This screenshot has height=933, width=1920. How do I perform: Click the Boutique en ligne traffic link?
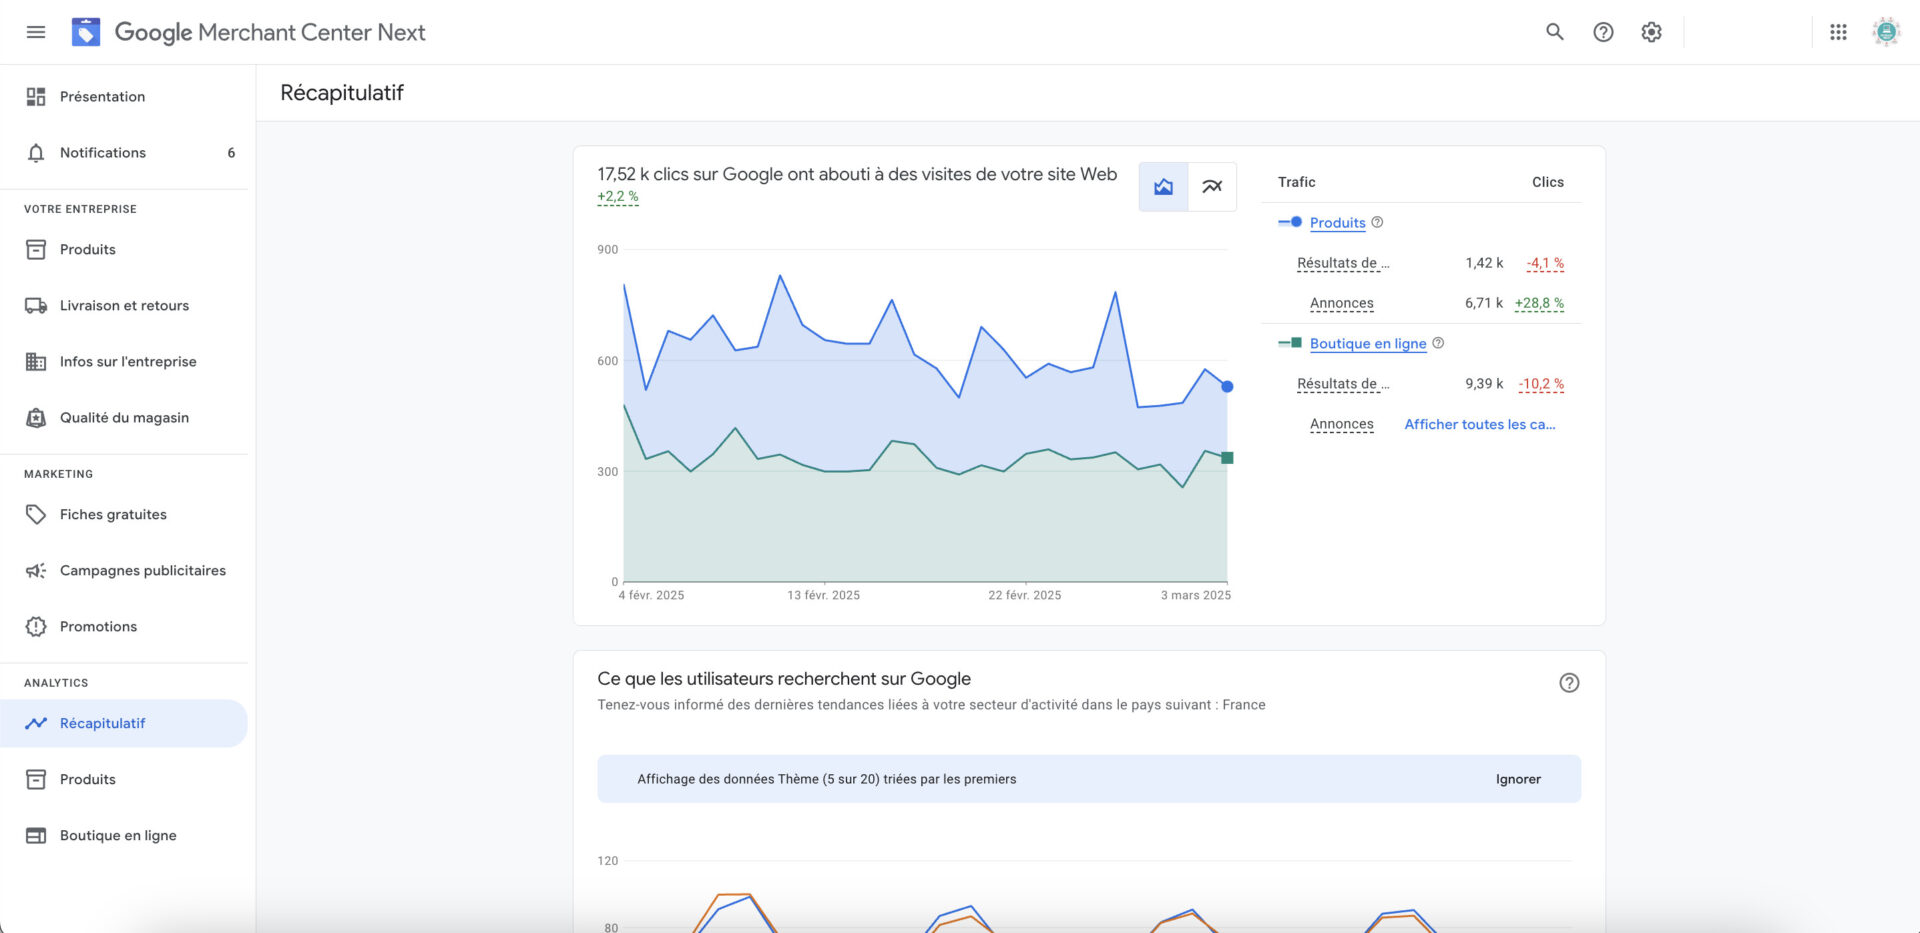1368,343
